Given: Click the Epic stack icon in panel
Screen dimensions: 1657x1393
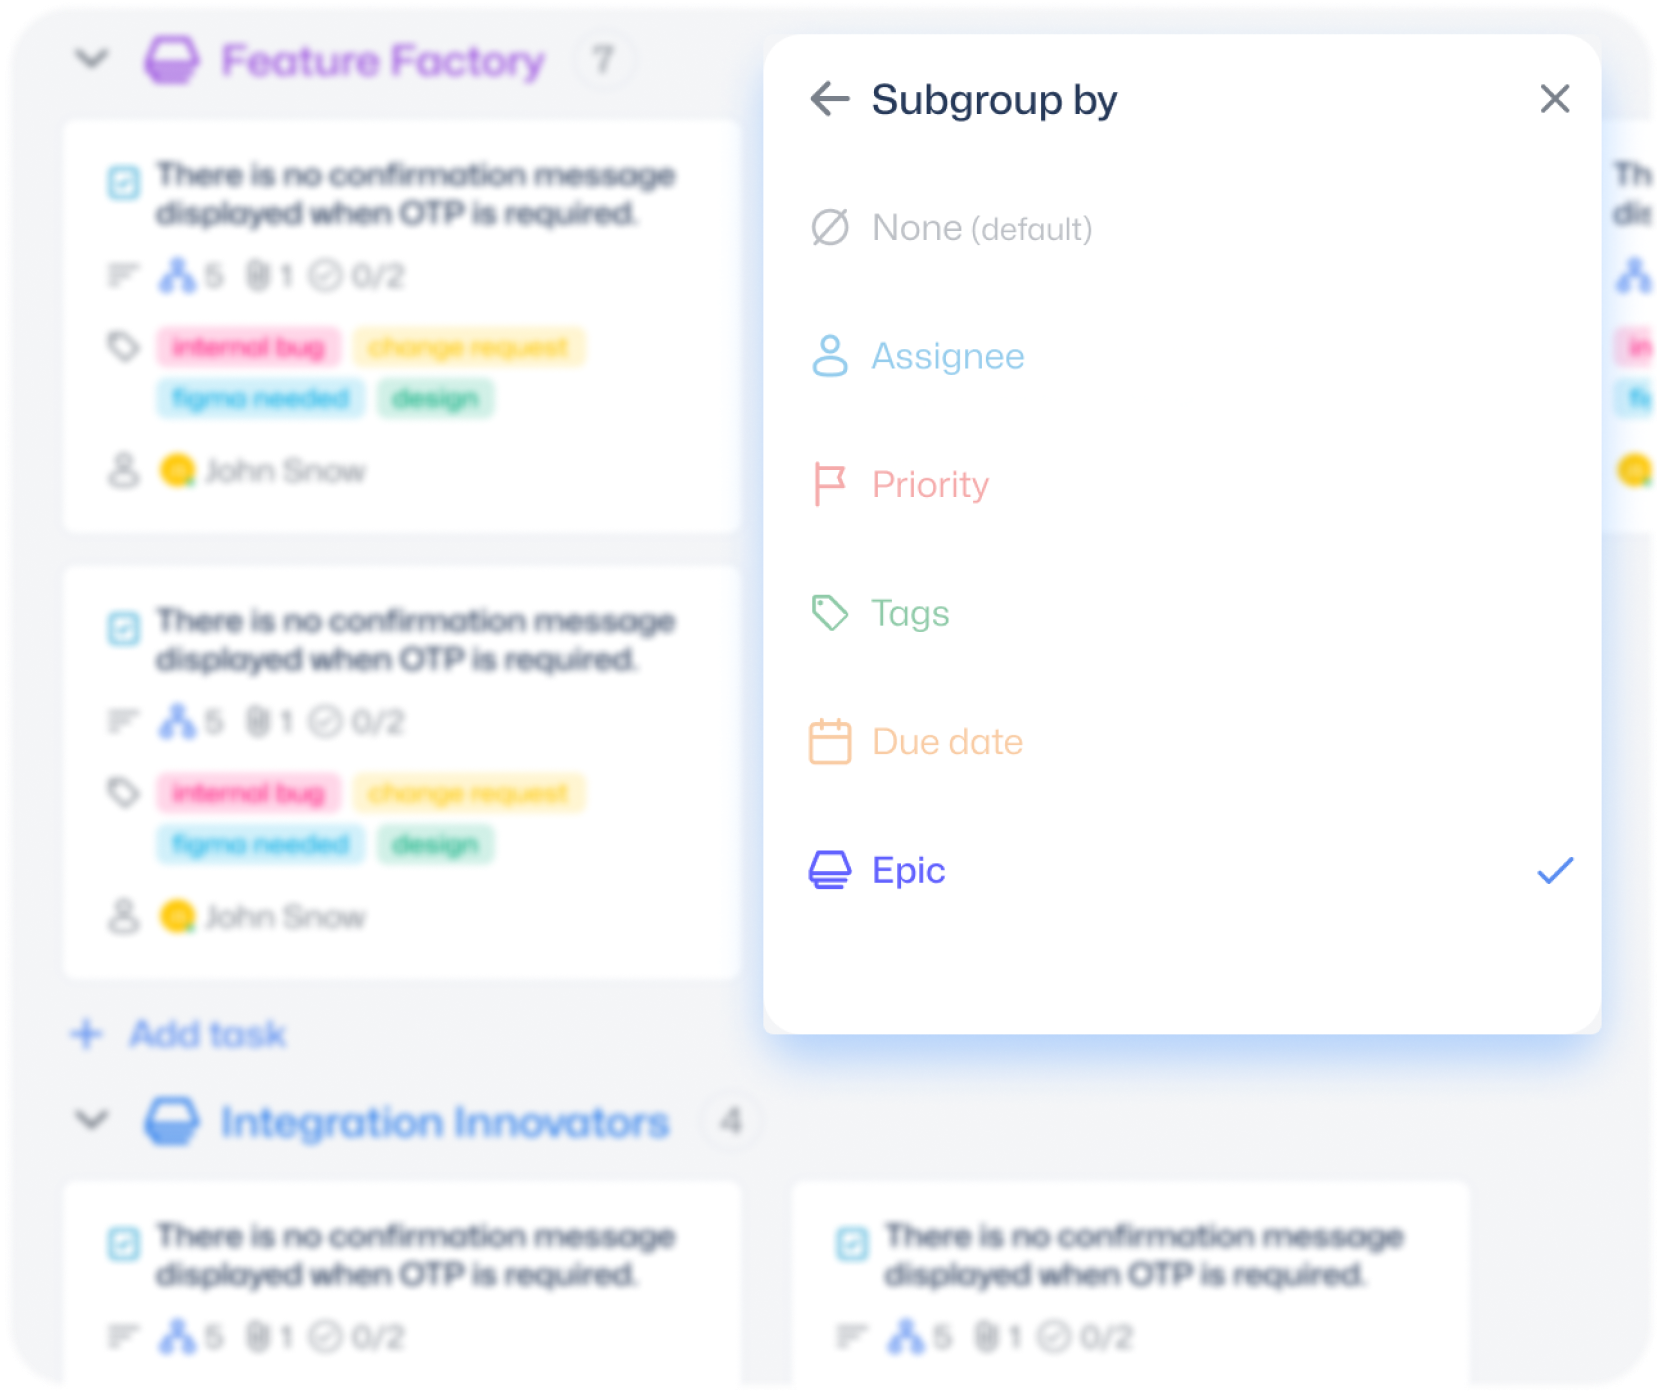Looking at the screenshot, I should point(829,870).
